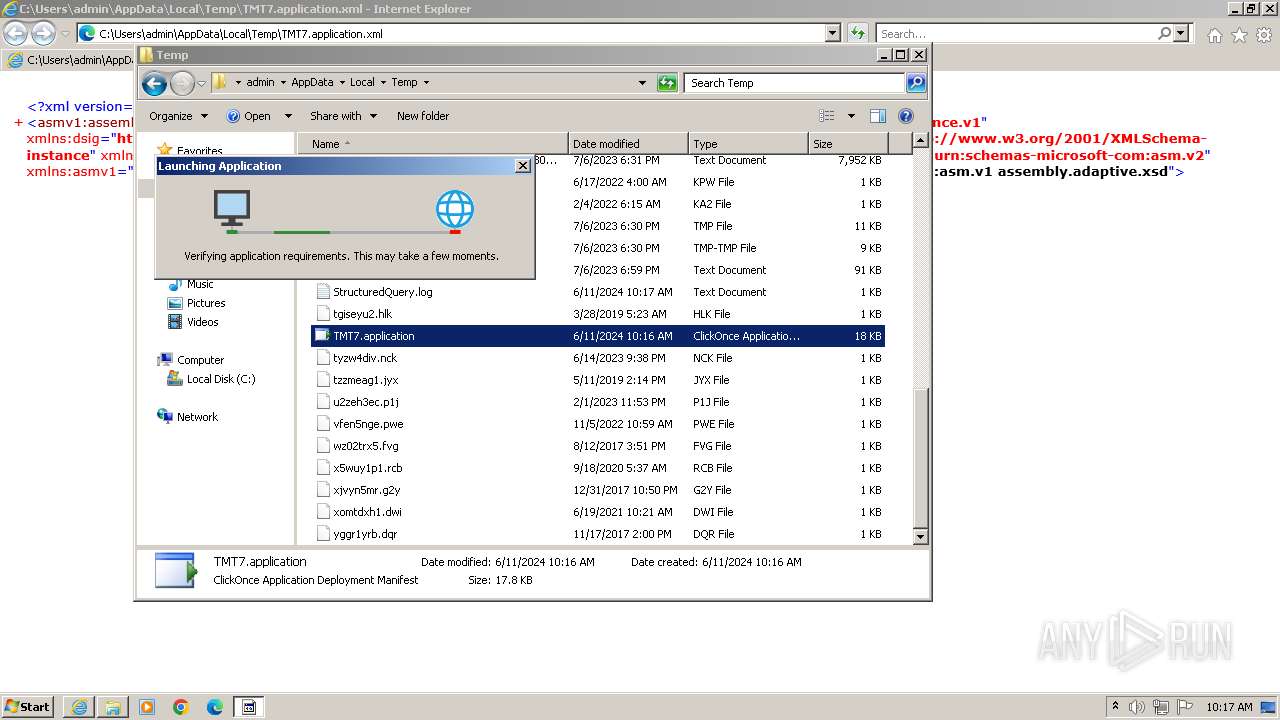Click New folder button
1280x720 pixels.
423,116
